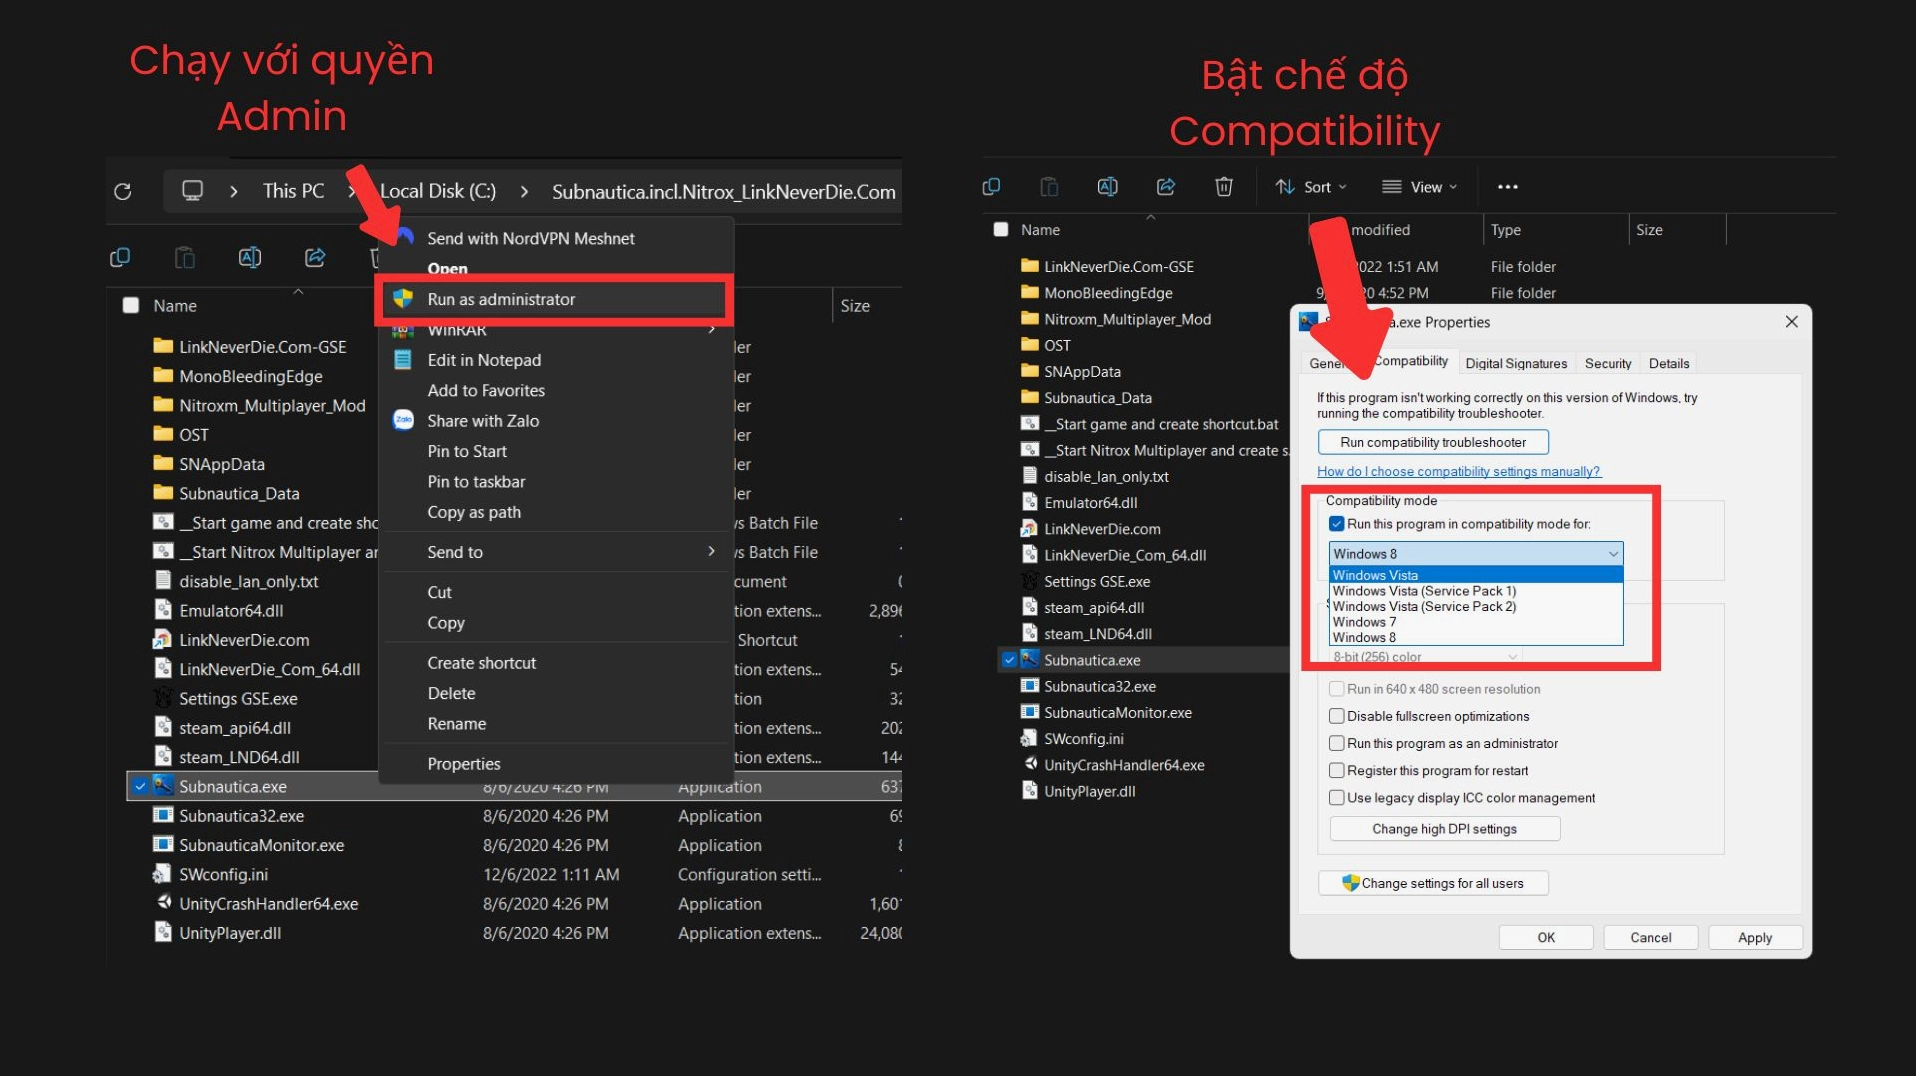Choose Windows 7 in compatibility dropdown list
This screenshot has height=1076, width=1916.
click(x=1364, y=622)
